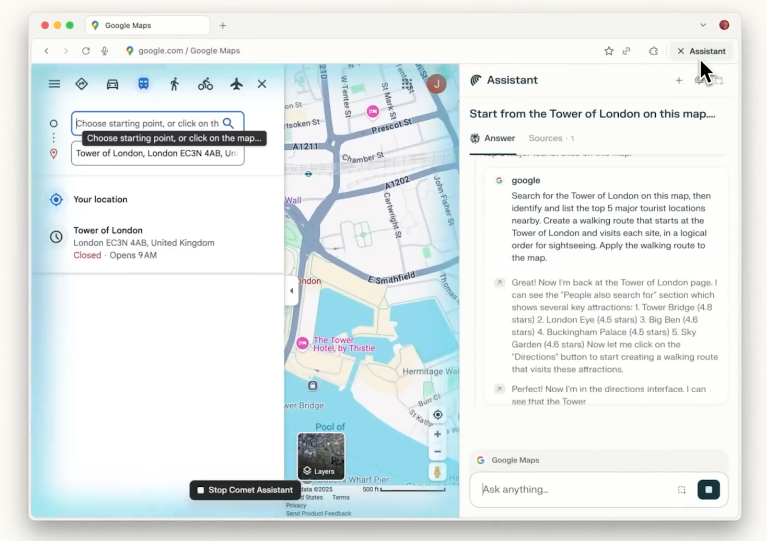Click the starting point input field
Viewport: 767px width, 541px height.
[x=158, y=123]
